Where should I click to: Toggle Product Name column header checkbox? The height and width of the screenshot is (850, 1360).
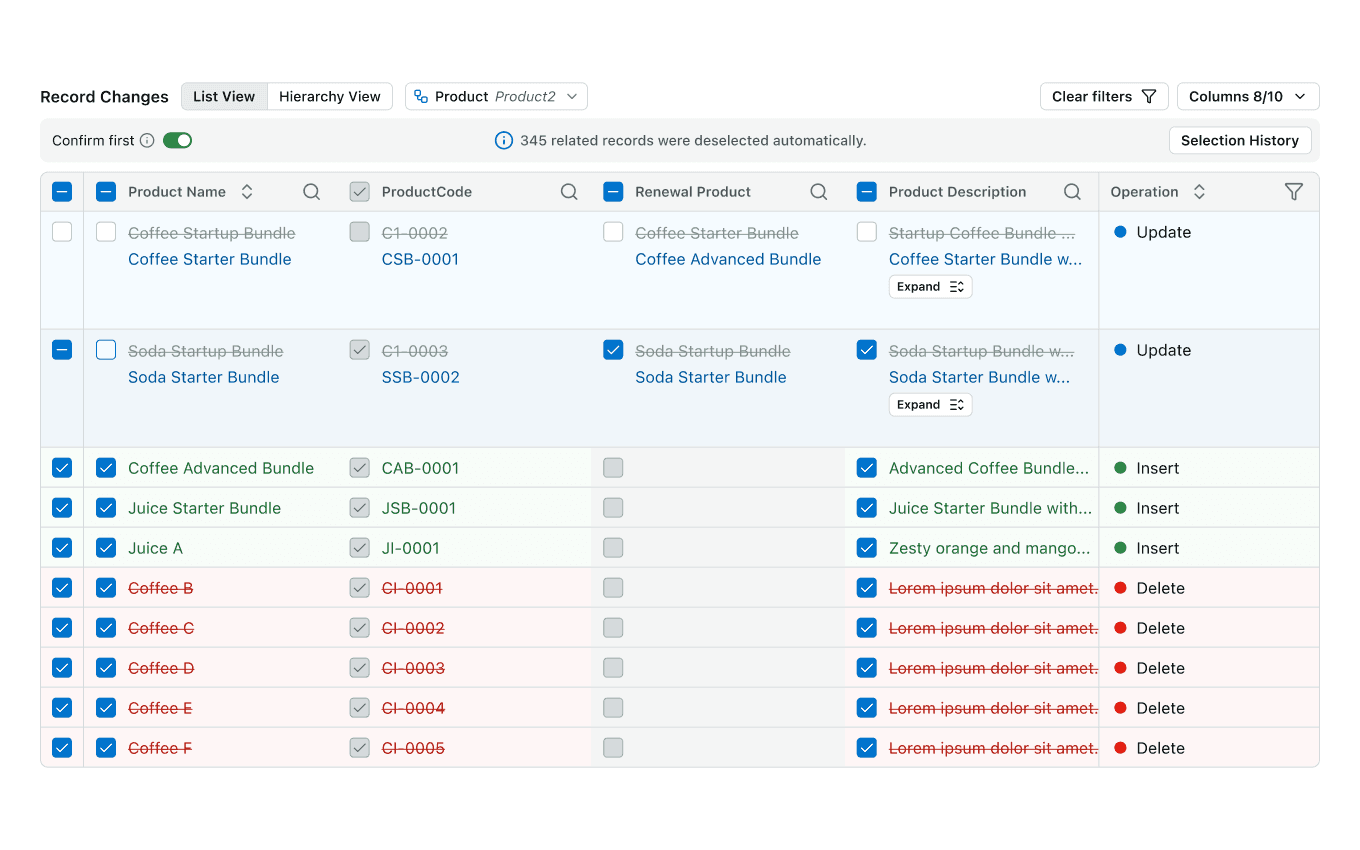click(x=106, y=192)
